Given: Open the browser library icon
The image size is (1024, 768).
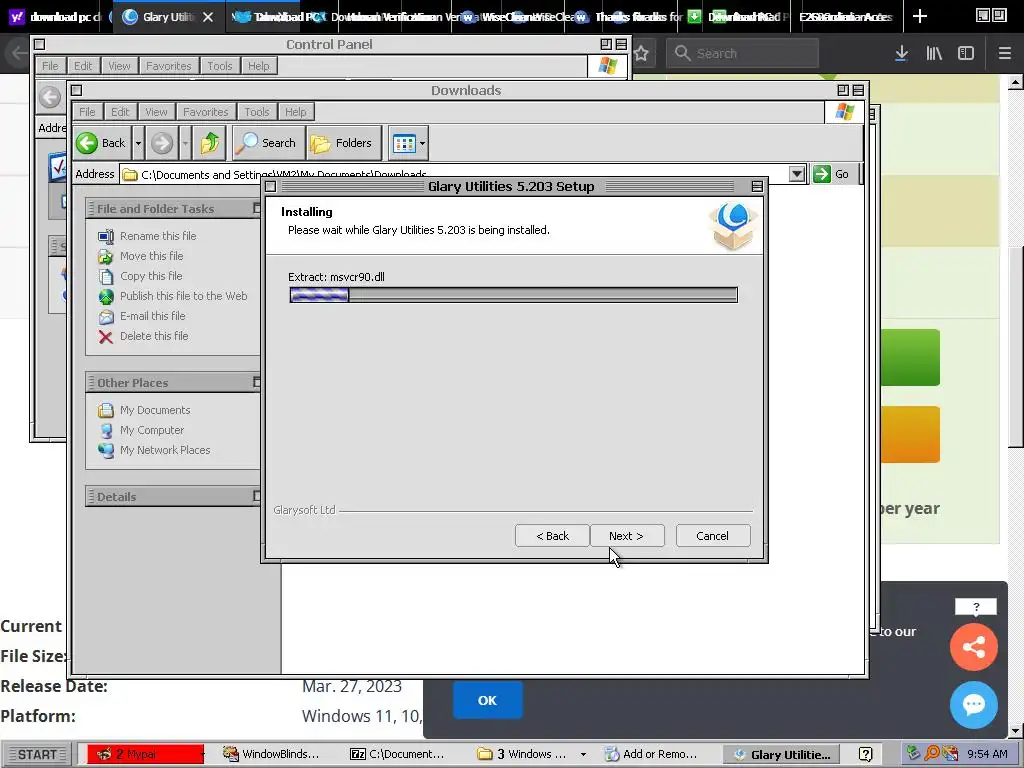Looking at the screenshot, I should coord(934,54).
